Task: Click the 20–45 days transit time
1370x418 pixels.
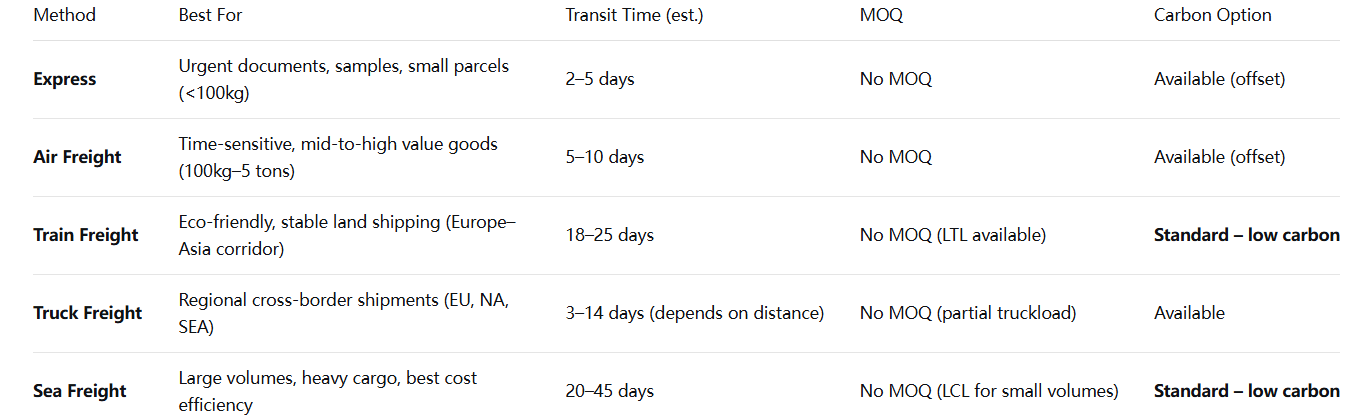Action: pos(610,391)
